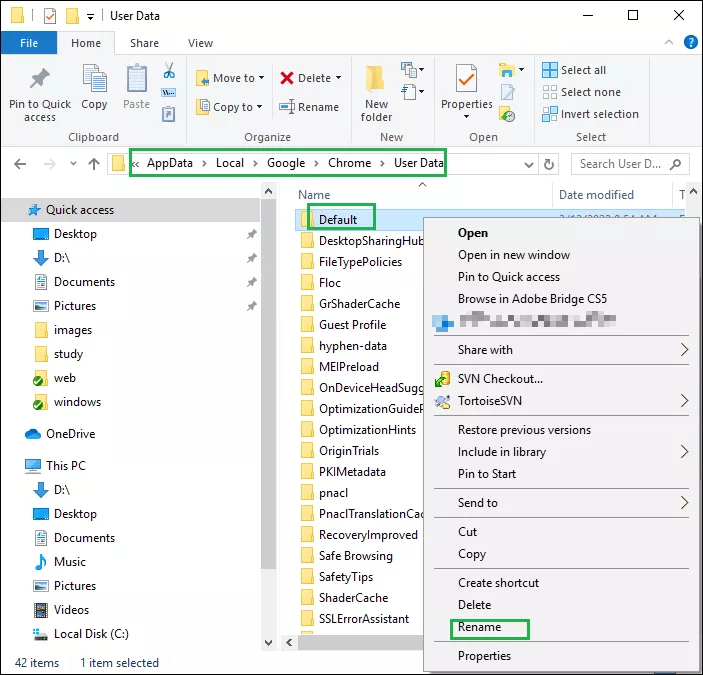Screen dimensions: 703x675
Task: Switch to the View ribbon tab
Action: (x=200, y=43)
